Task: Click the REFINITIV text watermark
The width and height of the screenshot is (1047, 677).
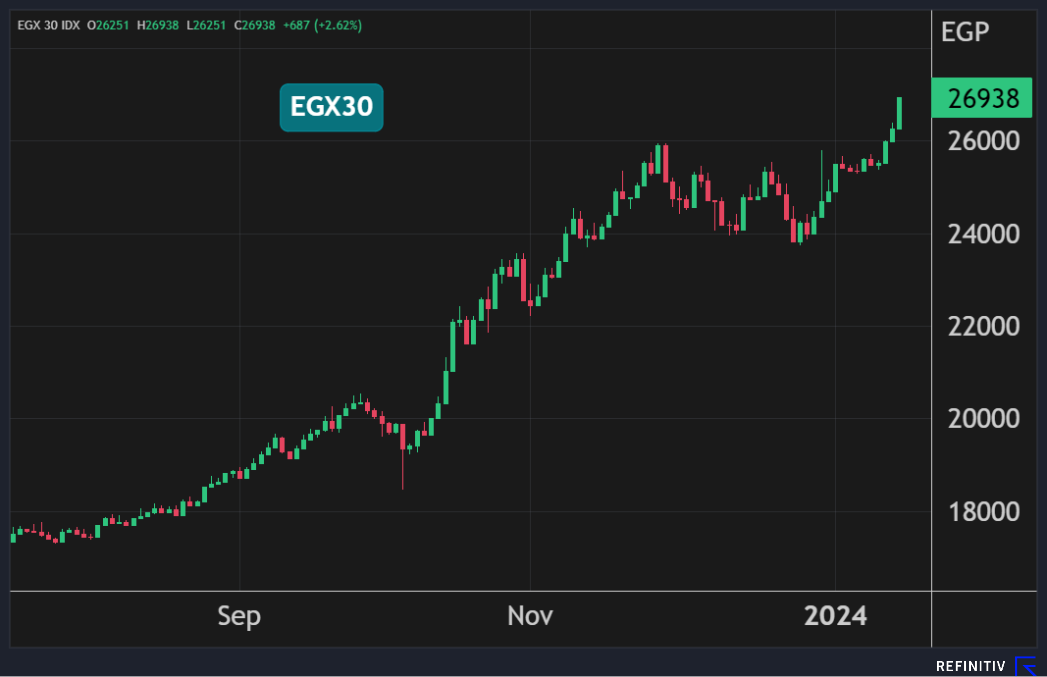Action: pos(971,666)
